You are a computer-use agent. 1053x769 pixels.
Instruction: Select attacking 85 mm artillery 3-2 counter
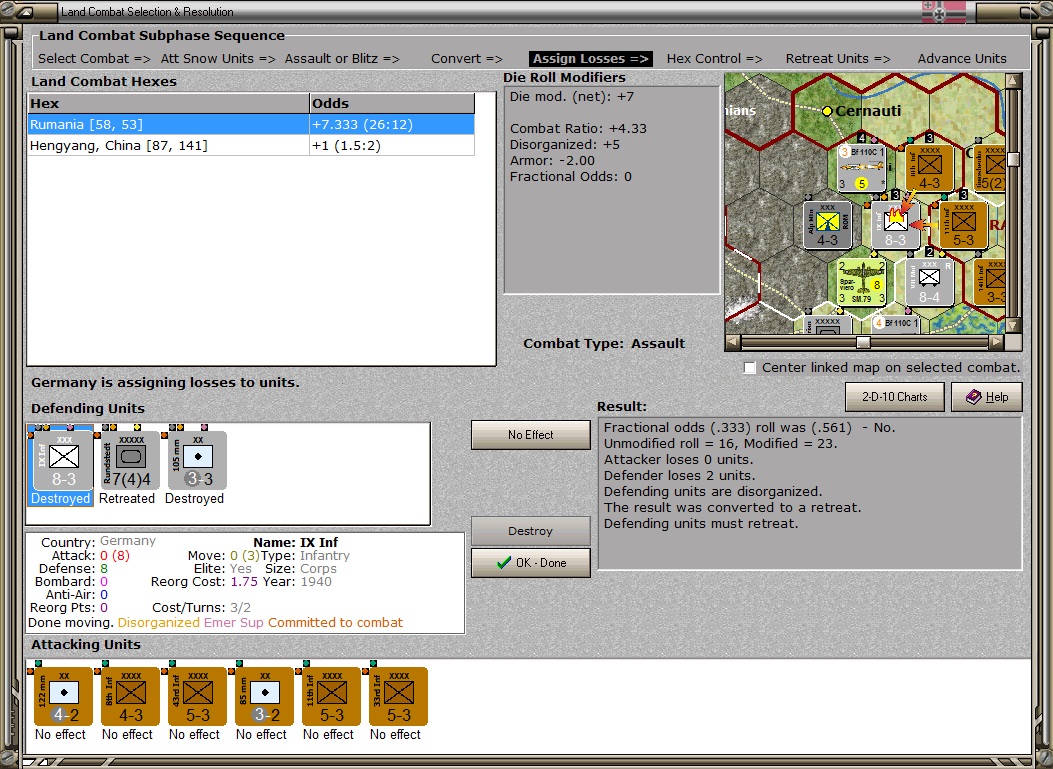[265, 696]
